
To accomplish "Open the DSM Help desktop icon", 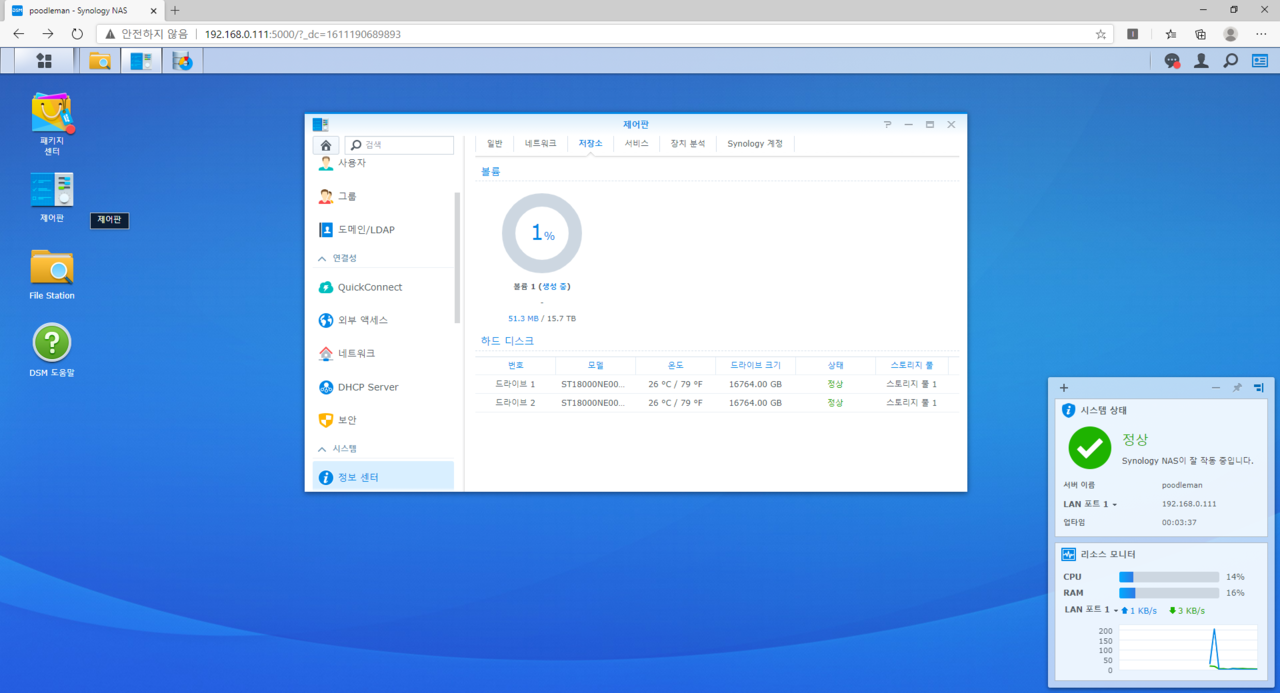I will [52, 343].
